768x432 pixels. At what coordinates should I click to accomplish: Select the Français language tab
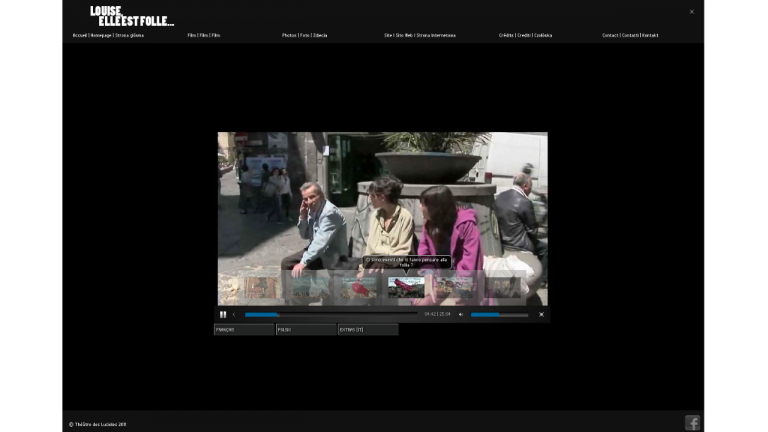click(244, 329)
